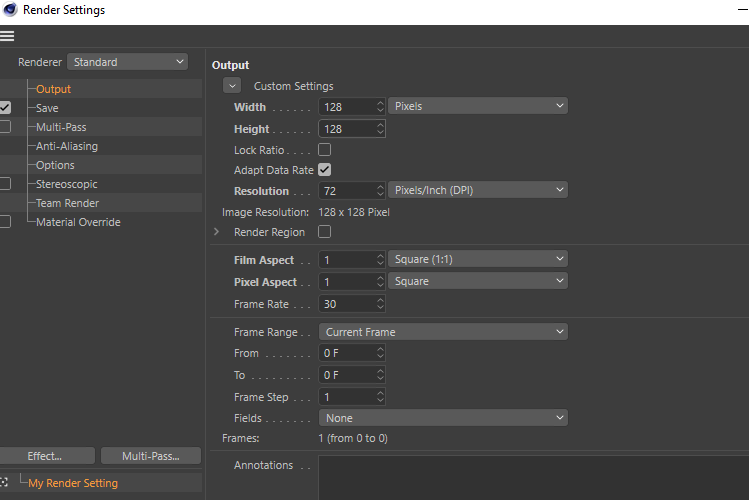Select the Save settings page
Image resolution: width=749 pixels, height=500 pixels.
pyautogui.click(x=47, y=108)
